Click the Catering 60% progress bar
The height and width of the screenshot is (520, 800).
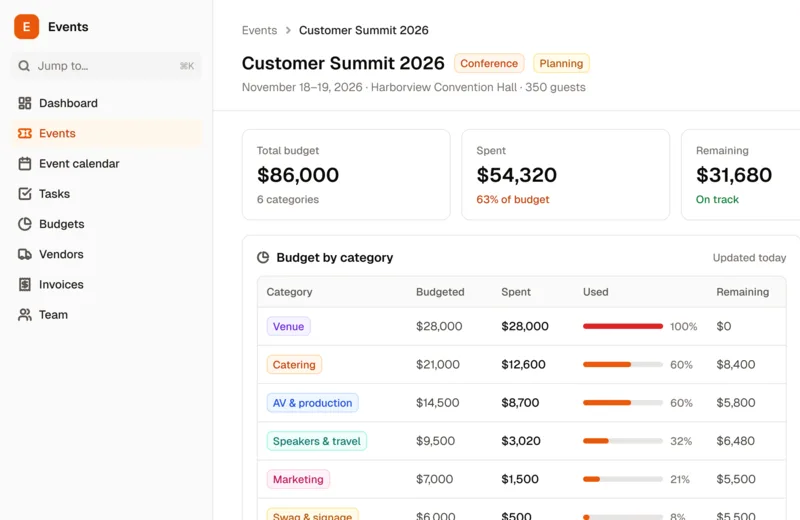click(623, 364)
